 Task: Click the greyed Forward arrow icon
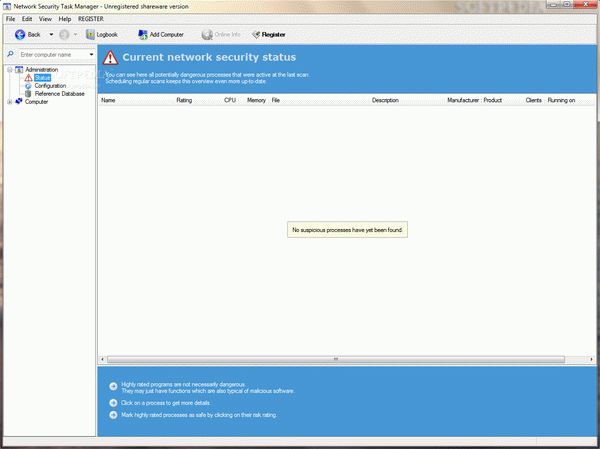[64, 34]
